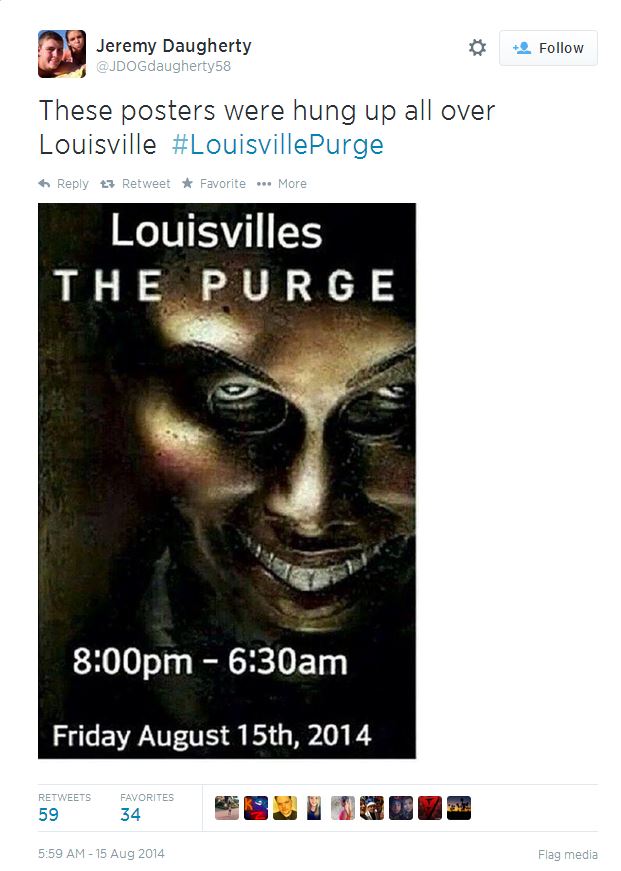This screenshot has width=621, height=871.
Task: Open the #LouisvillePurge hashtag link
Action: (278, 145)
